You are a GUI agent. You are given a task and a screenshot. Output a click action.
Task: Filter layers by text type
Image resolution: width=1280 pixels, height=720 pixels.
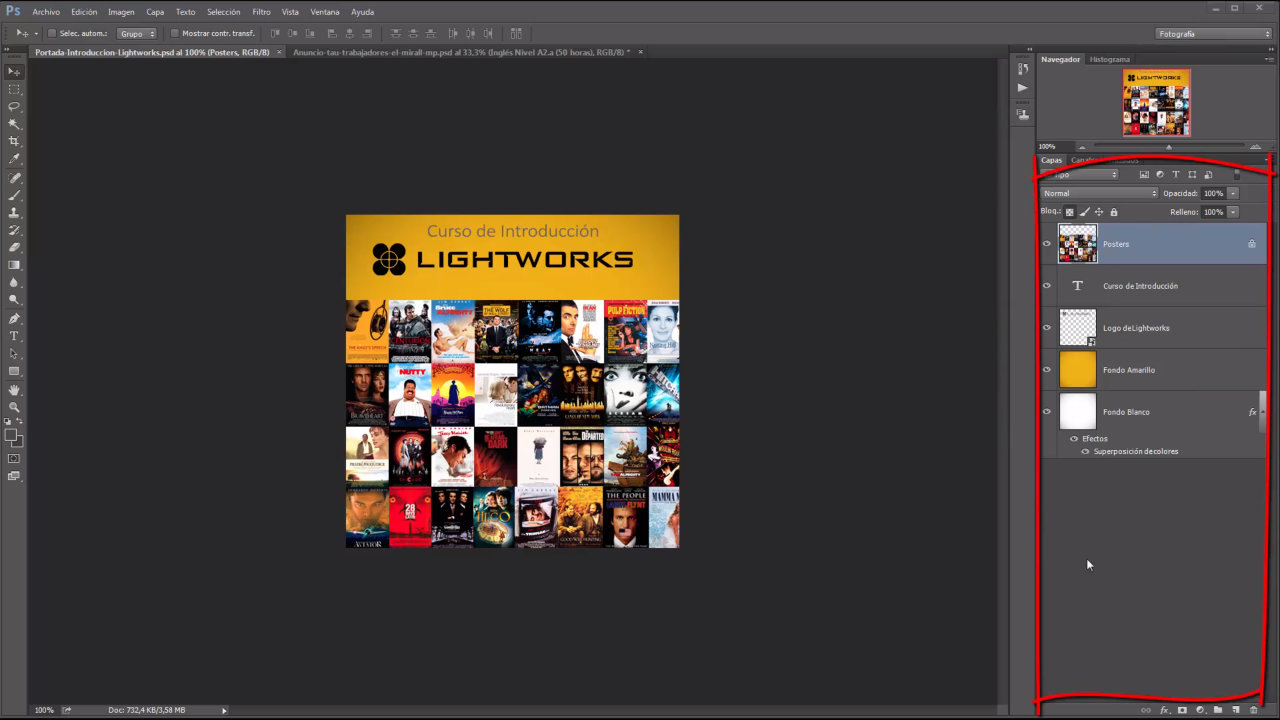pyautogui.click(x=1176, y=175)
